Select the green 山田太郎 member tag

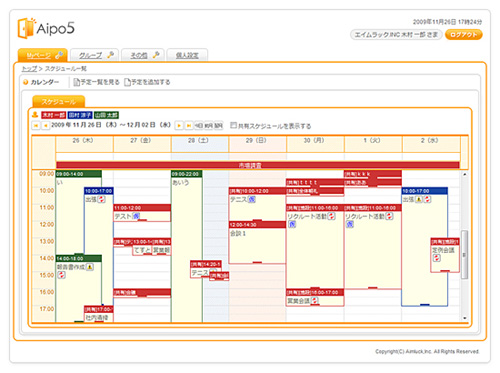point(106,115)
